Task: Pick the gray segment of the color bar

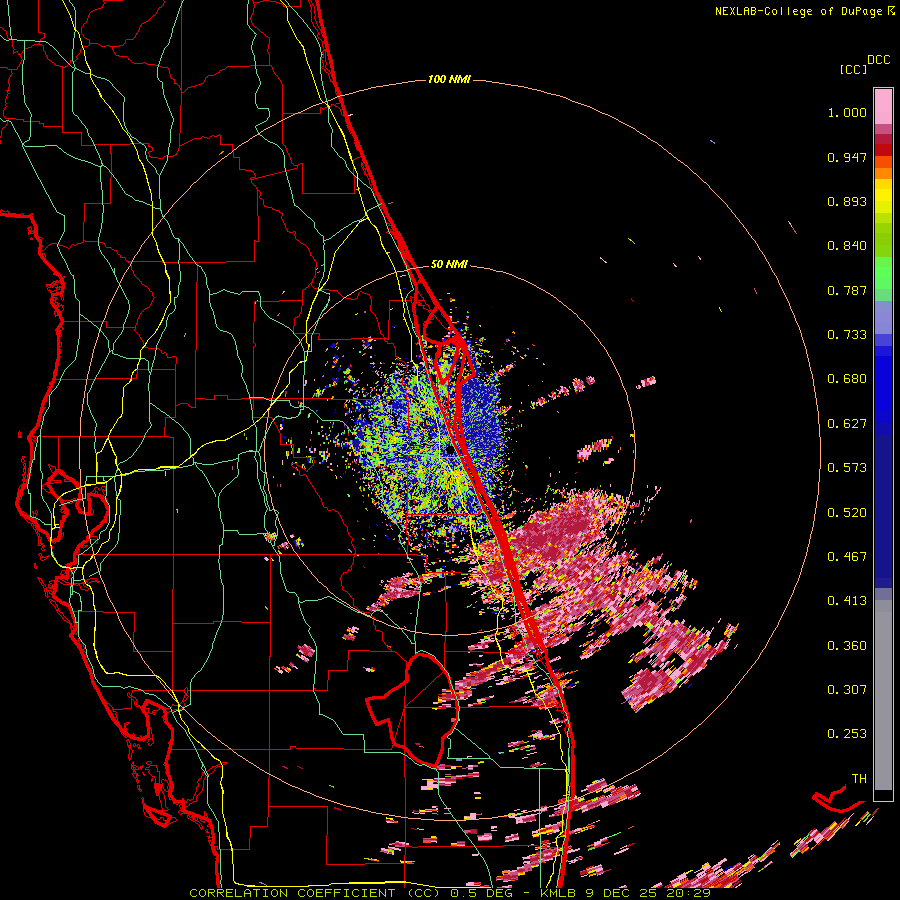Action: pos(883,695)
